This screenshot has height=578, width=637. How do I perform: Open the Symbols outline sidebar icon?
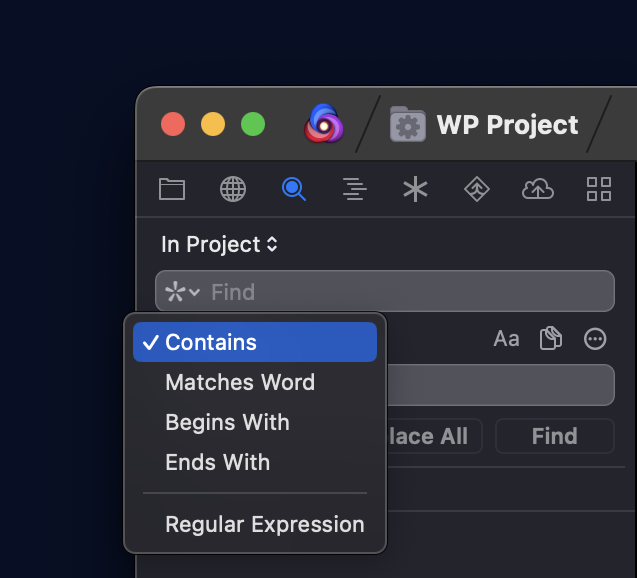[x=355, y=189]
